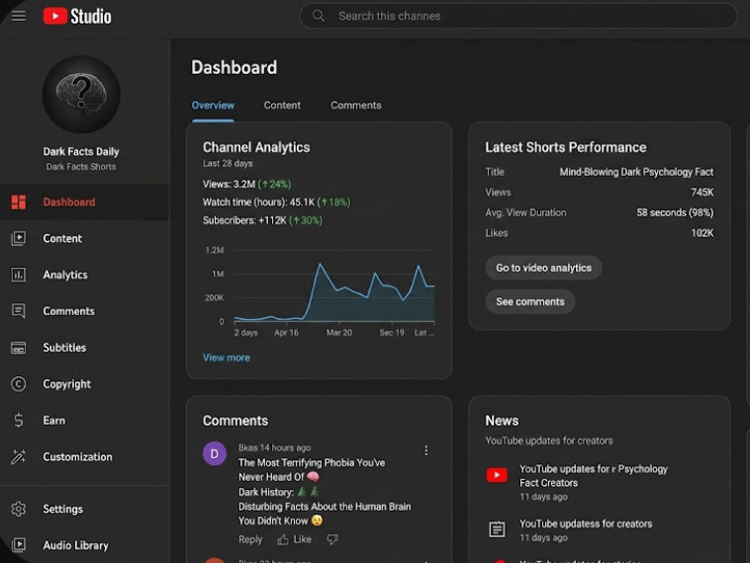Image resolution: width=750 pixels, height=563 pixels.
Task: Click the red YouTube news icon
Action: click(497, 475)
